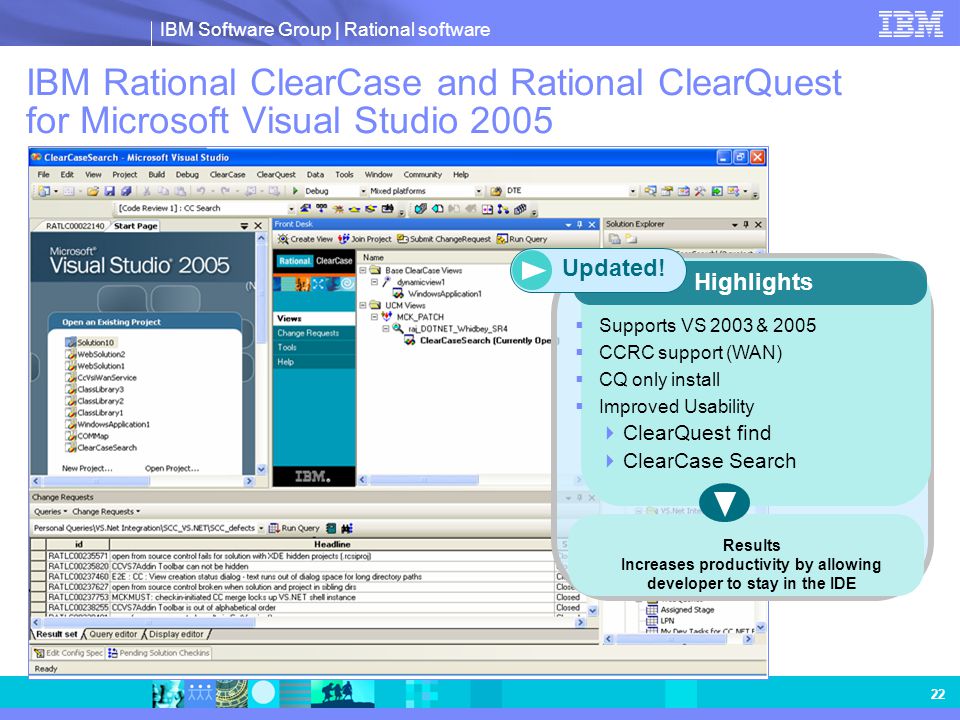Toggle auto-hide pin on Solution Explorer panel

click(x=746, y=225)
